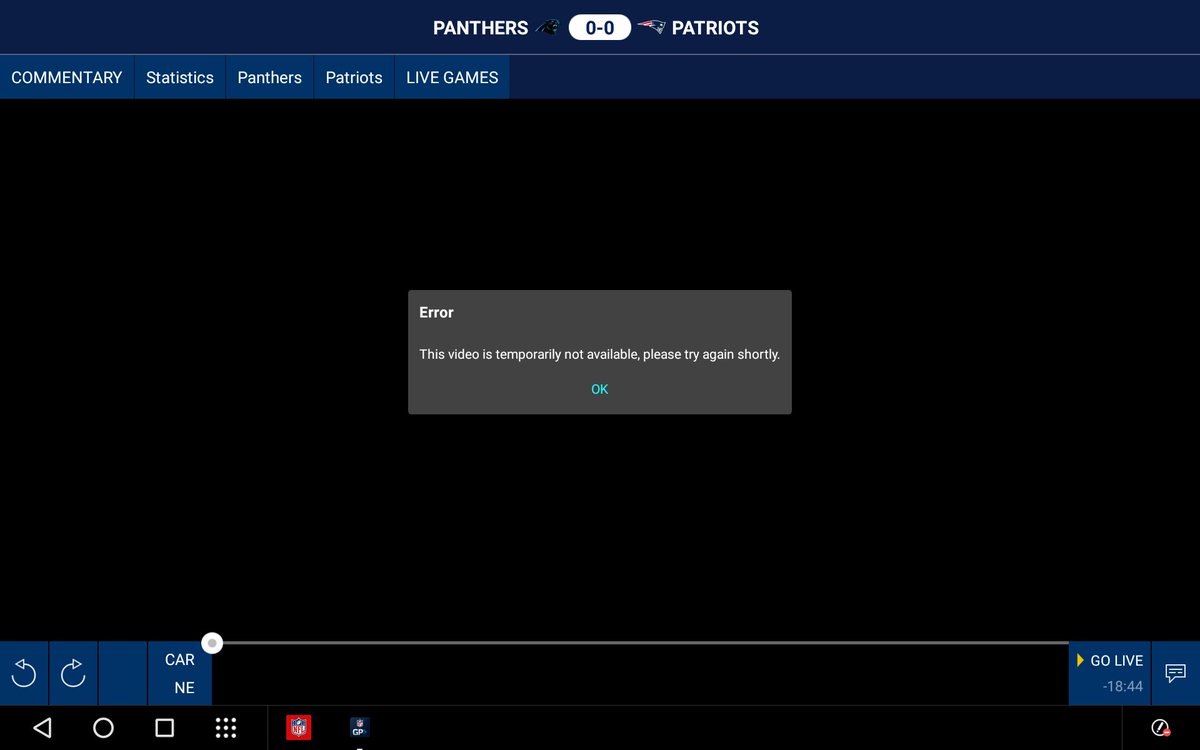This screenshot has width=1200, height=750.
Task: Open Android recent apps square button
Action: (x=165, y=727)
